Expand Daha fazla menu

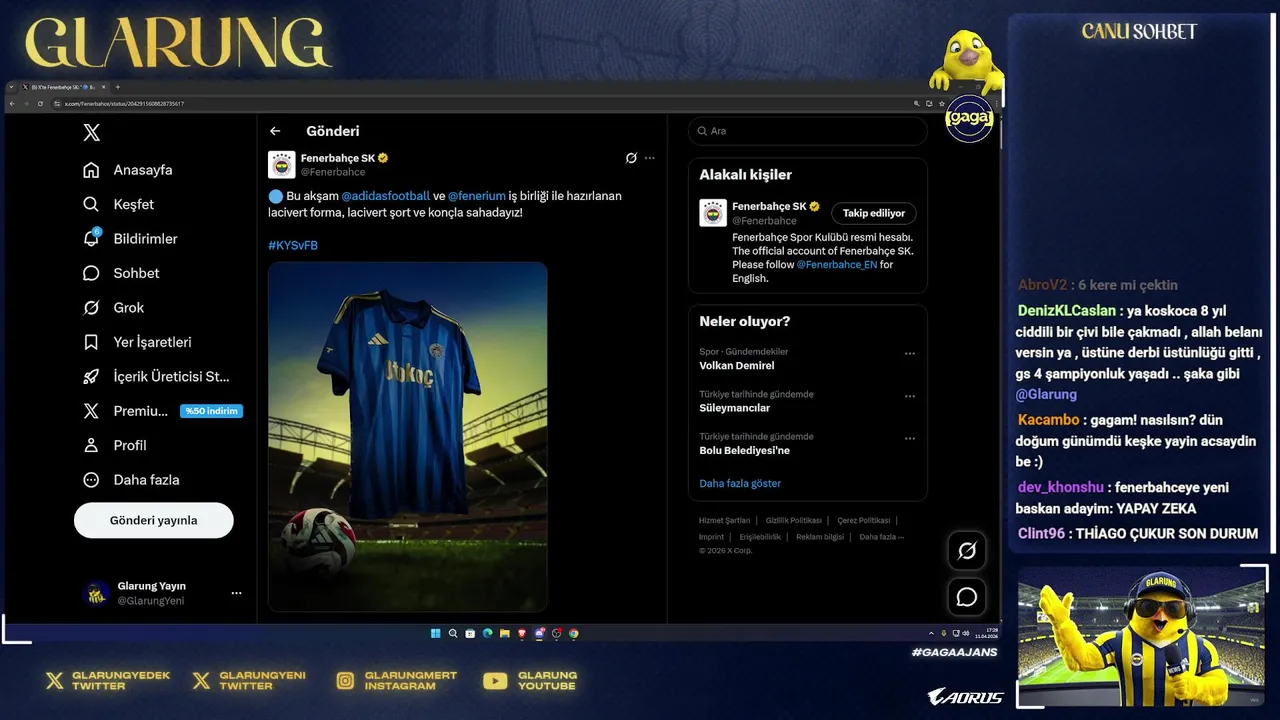tap(131, 480)
